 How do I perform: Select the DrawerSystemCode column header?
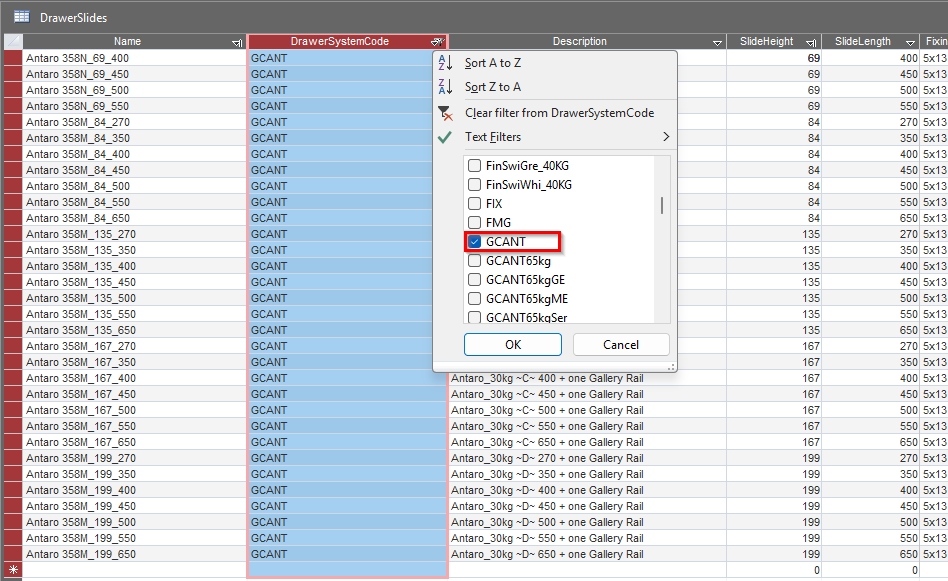tap(340, 42)
